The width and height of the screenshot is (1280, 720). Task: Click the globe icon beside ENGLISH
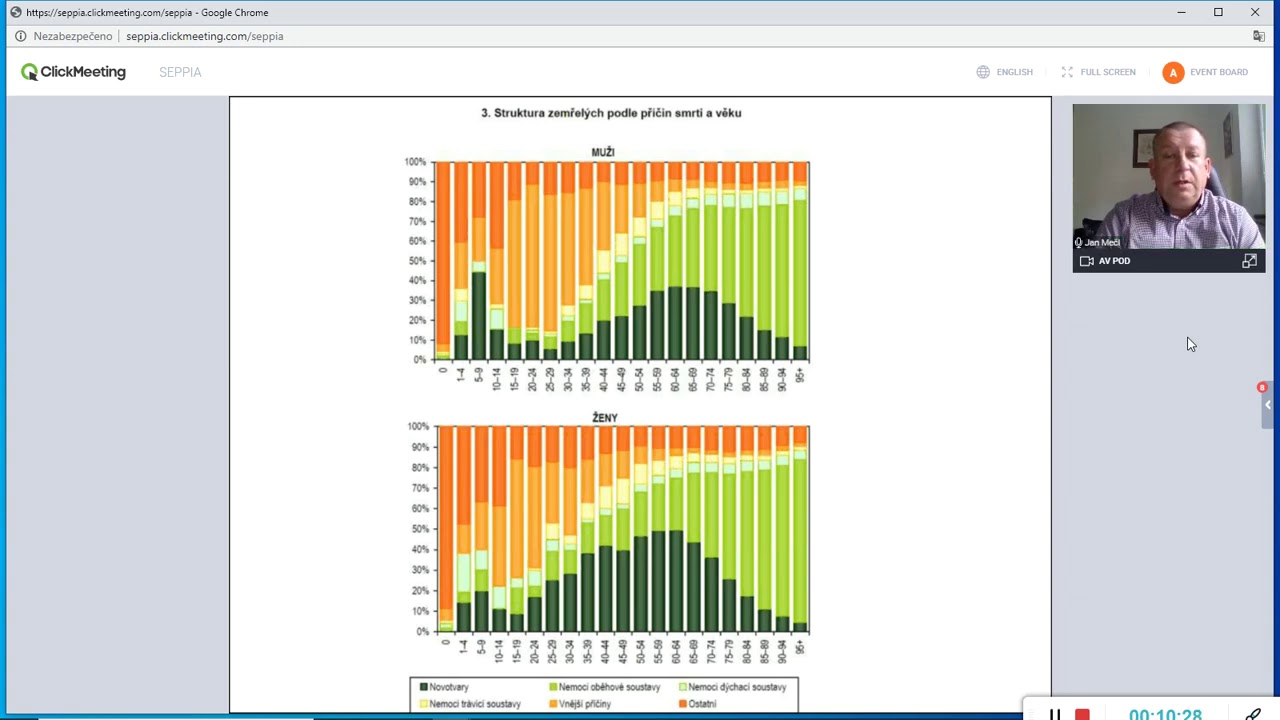pyautogui.click(x=983, y=72)
